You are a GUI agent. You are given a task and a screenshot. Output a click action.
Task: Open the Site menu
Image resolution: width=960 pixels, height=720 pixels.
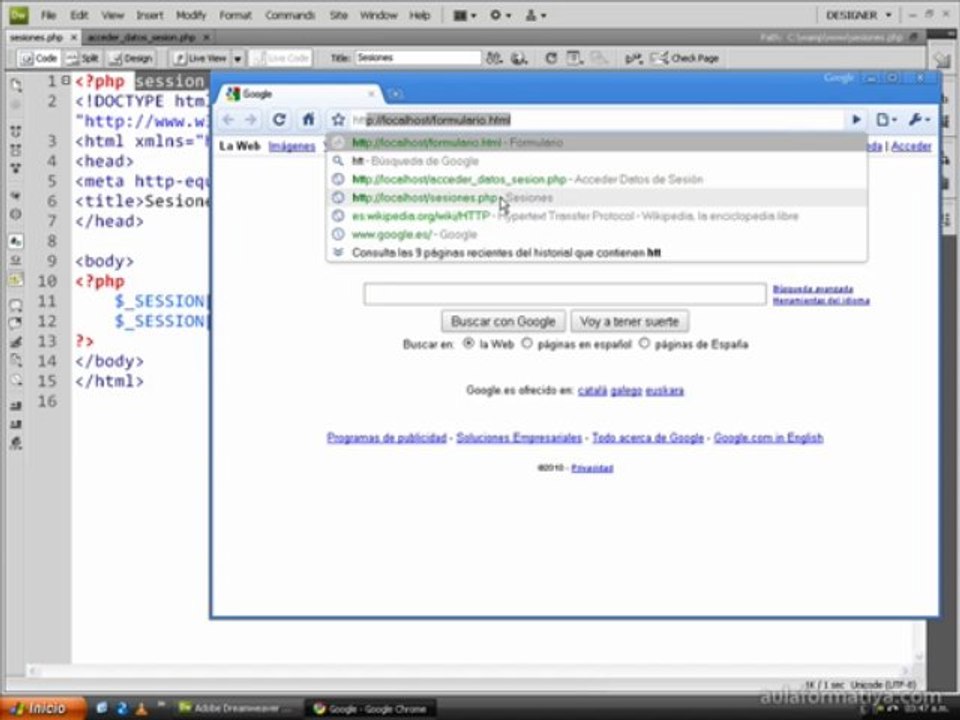click(339, 15)
